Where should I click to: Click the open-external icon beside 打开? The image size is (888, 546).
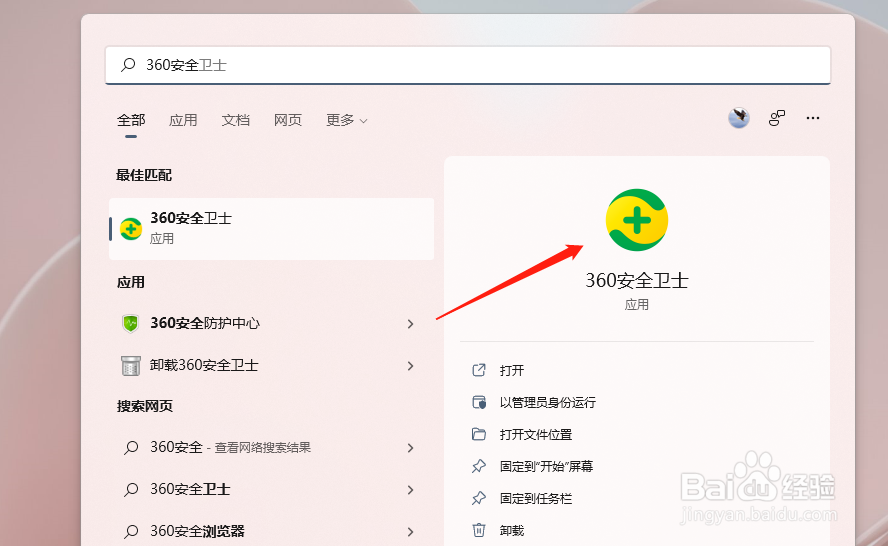pyautogui.click(x=479, y=370)
